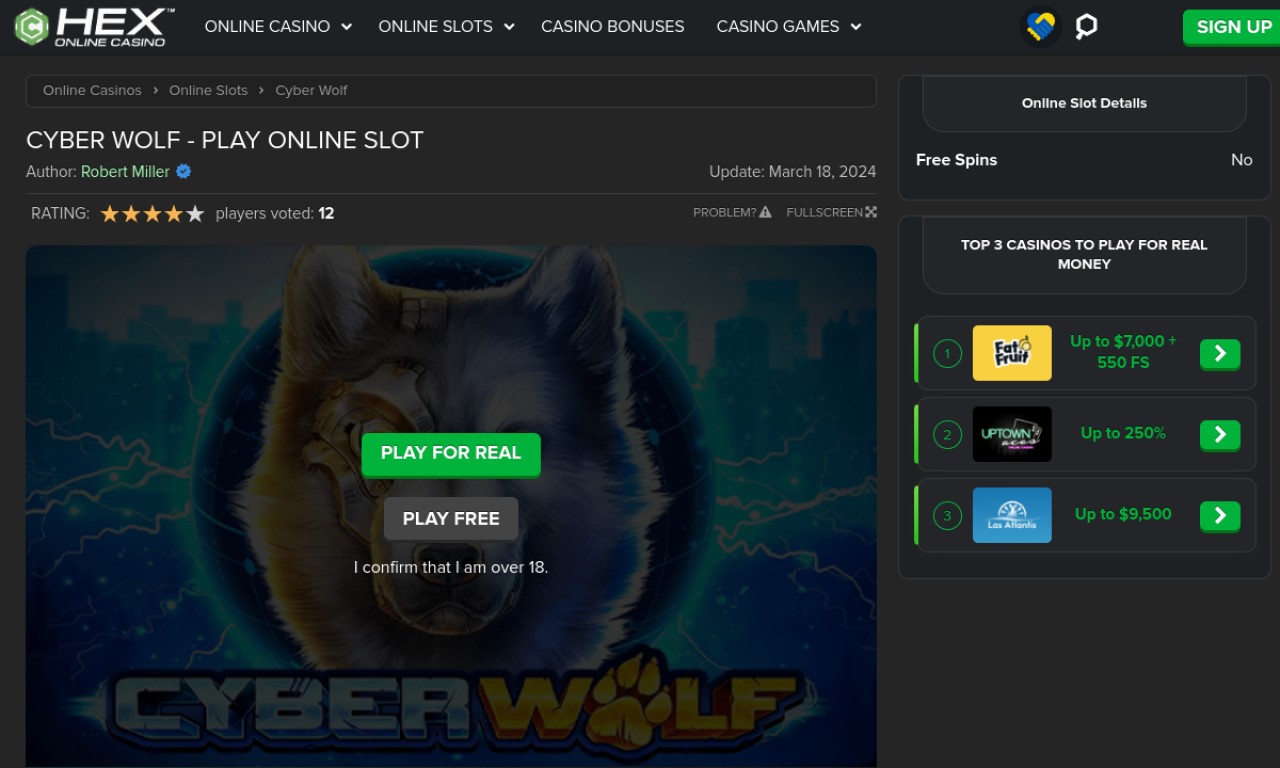Click the Sign Up button

pyautogui.click(x=1234, y=27)
